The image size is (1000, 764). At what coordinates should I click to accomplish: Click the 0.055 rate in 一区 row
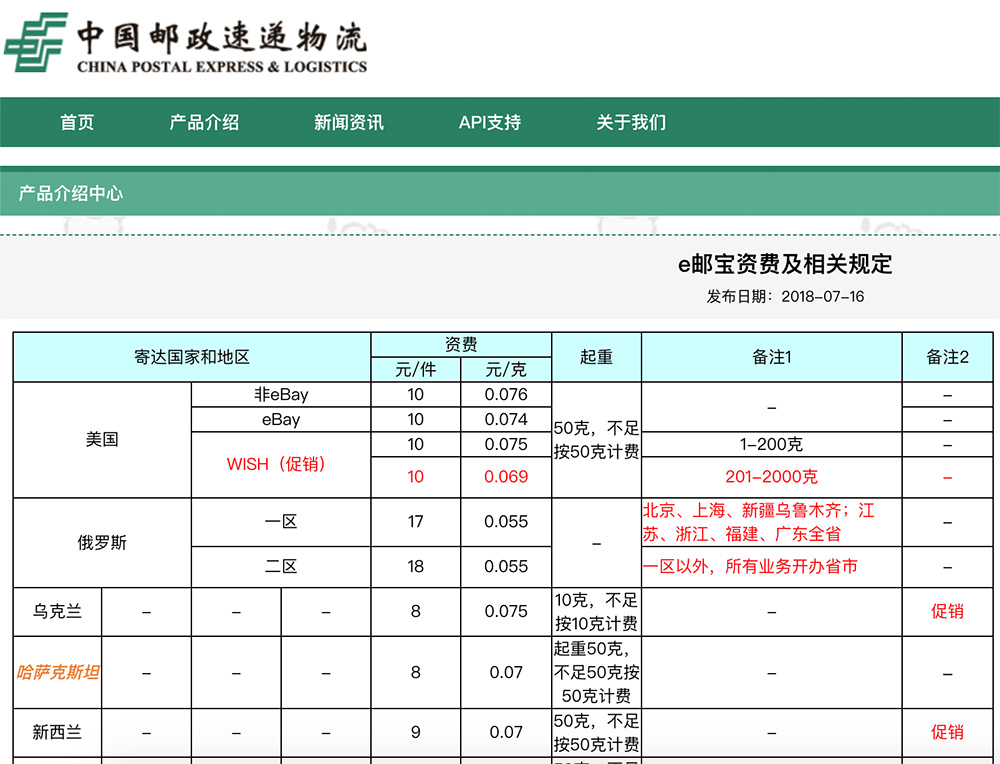pos(506,522)
